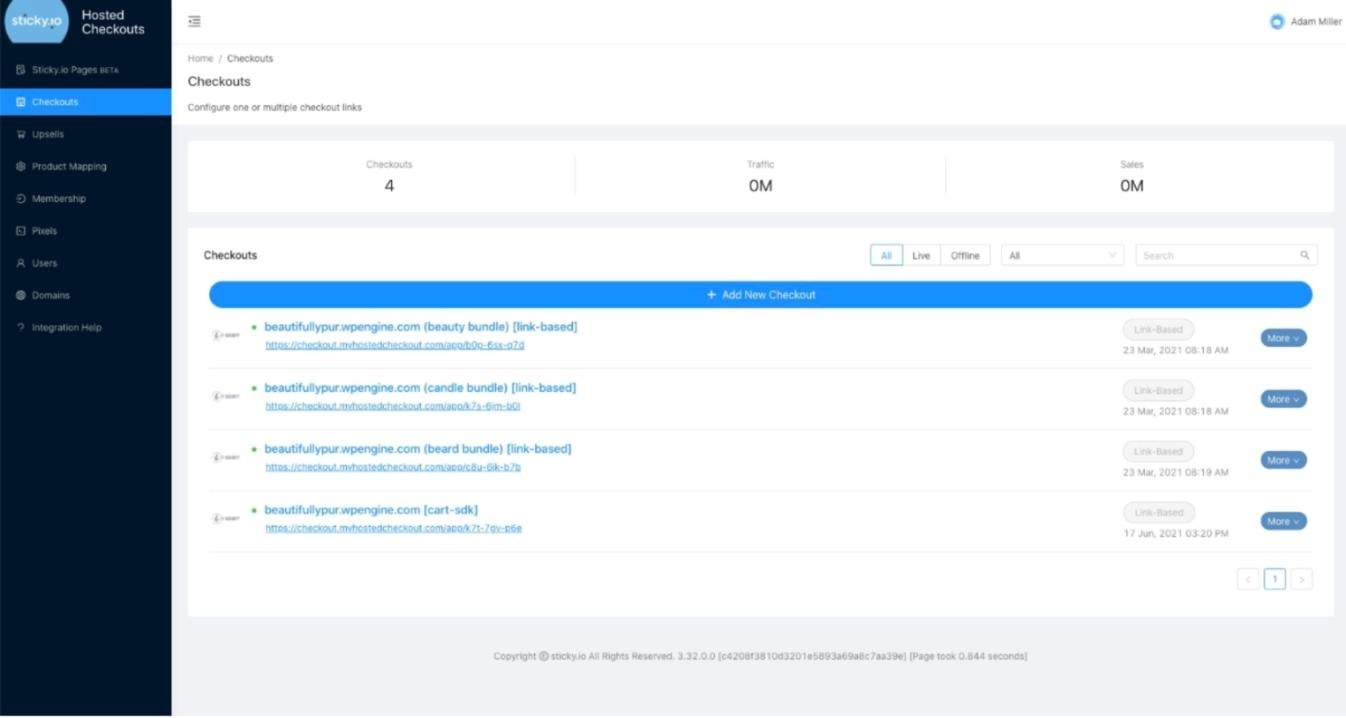Click the Membership sidebar icon
The width and height of the screenshot is (1346, 718).
[21, 199]
